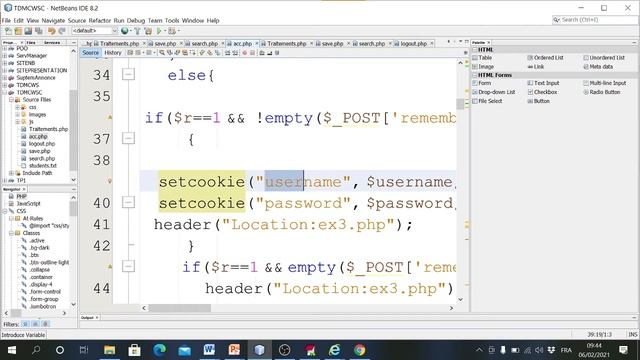
Task: Click the Undo arrow in toolbar
Action: pyautogui.click(x=51, y=31)
